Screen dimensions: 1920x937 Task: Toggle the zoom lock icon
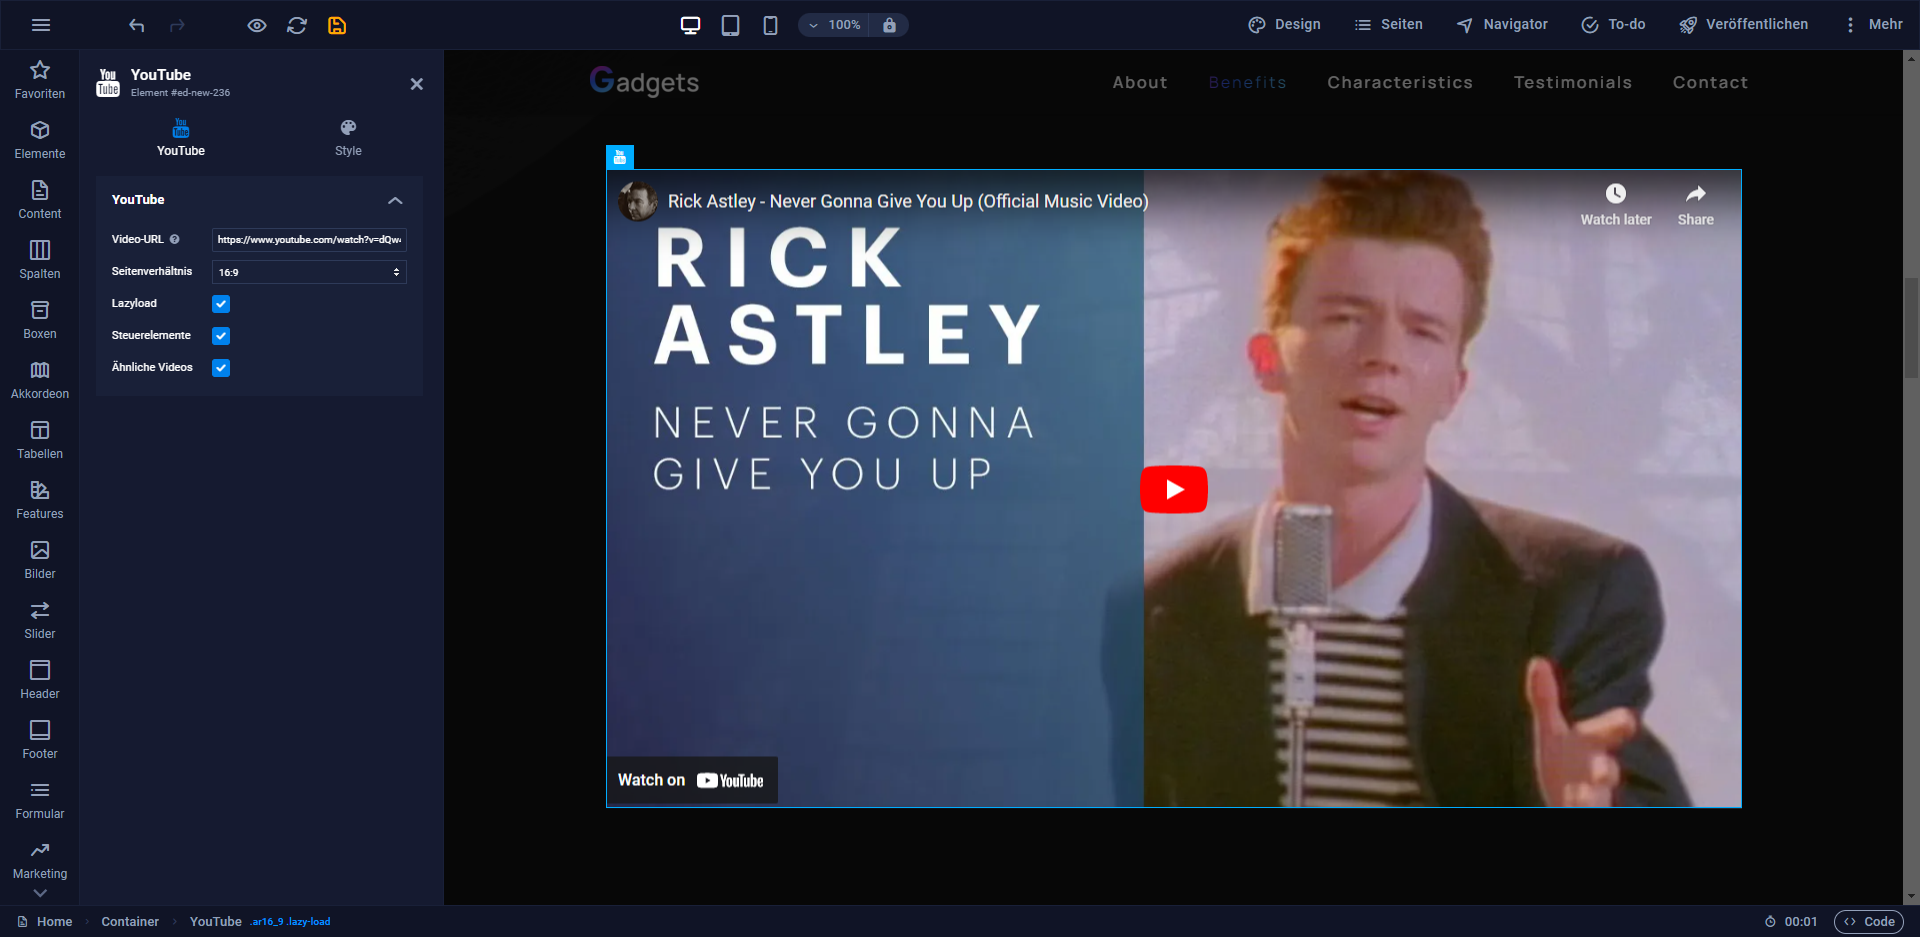pos(889,25)
